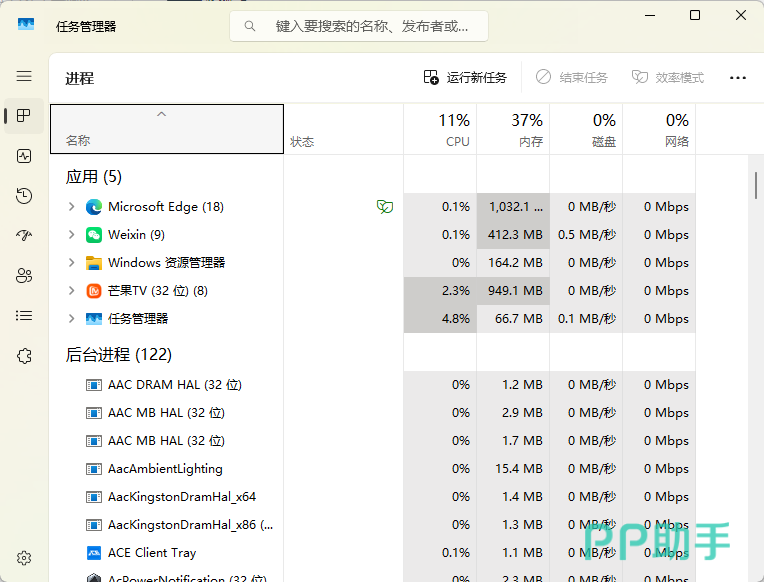The width and height of the screenshot is (764, 582).
Task: Expand the 芒果TV process group
Action: click(71, 291)
